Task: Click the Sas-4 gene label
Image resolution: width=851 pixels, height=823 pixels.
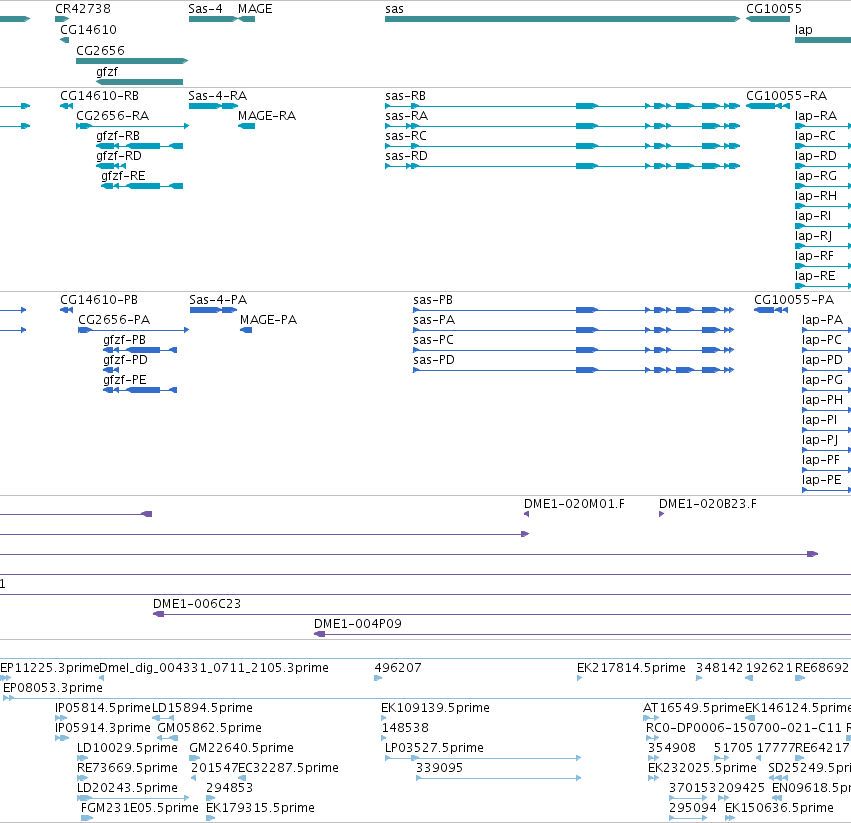Action: tap(205, 9)
